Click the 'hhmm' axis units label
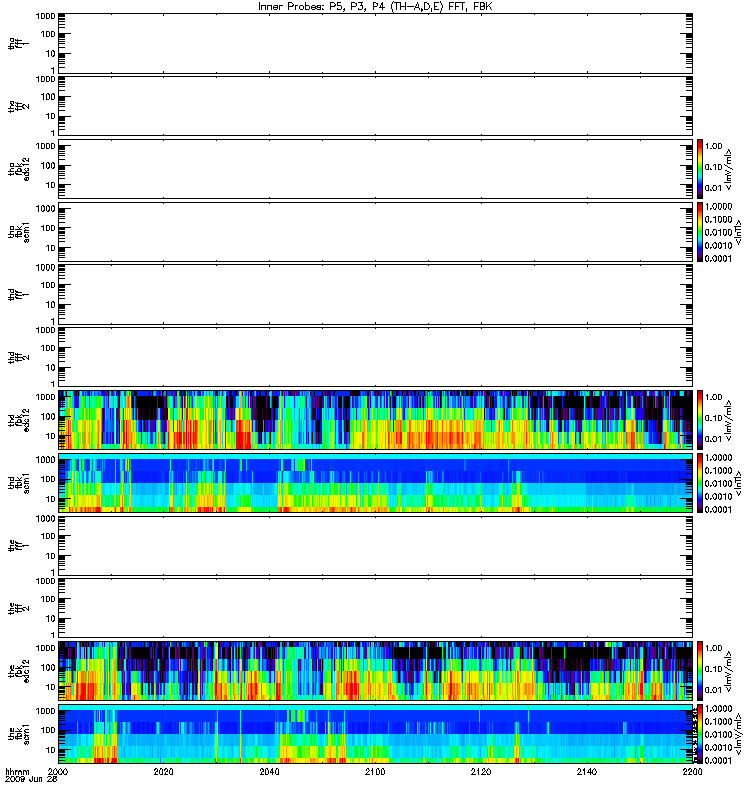Screen dimensions: 750x800 18,772
